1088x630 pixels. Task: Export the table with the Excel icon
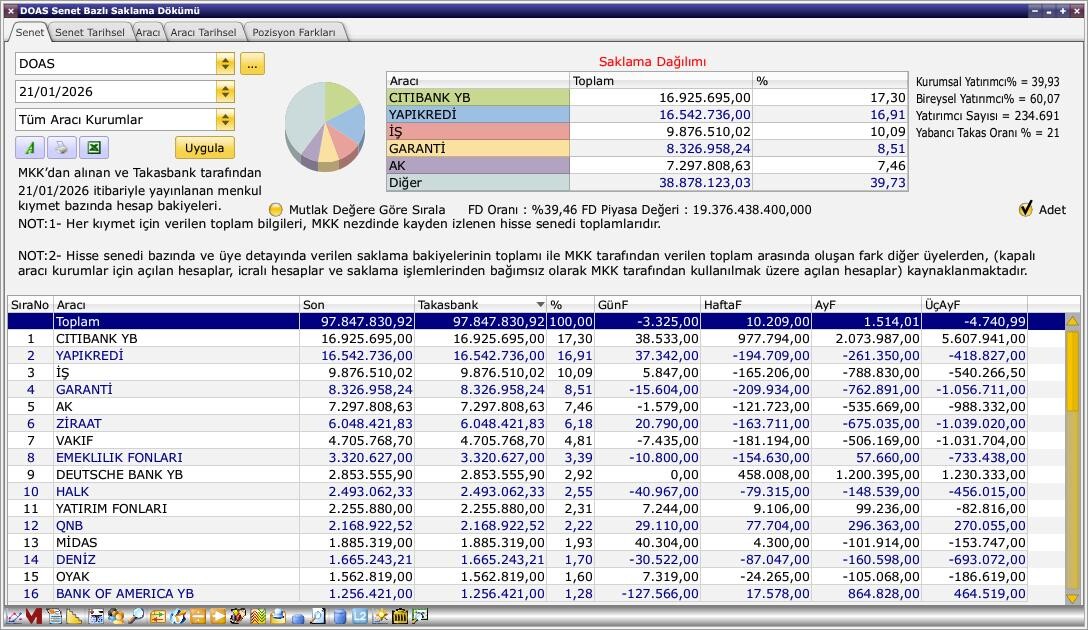[x=93, y=148]
